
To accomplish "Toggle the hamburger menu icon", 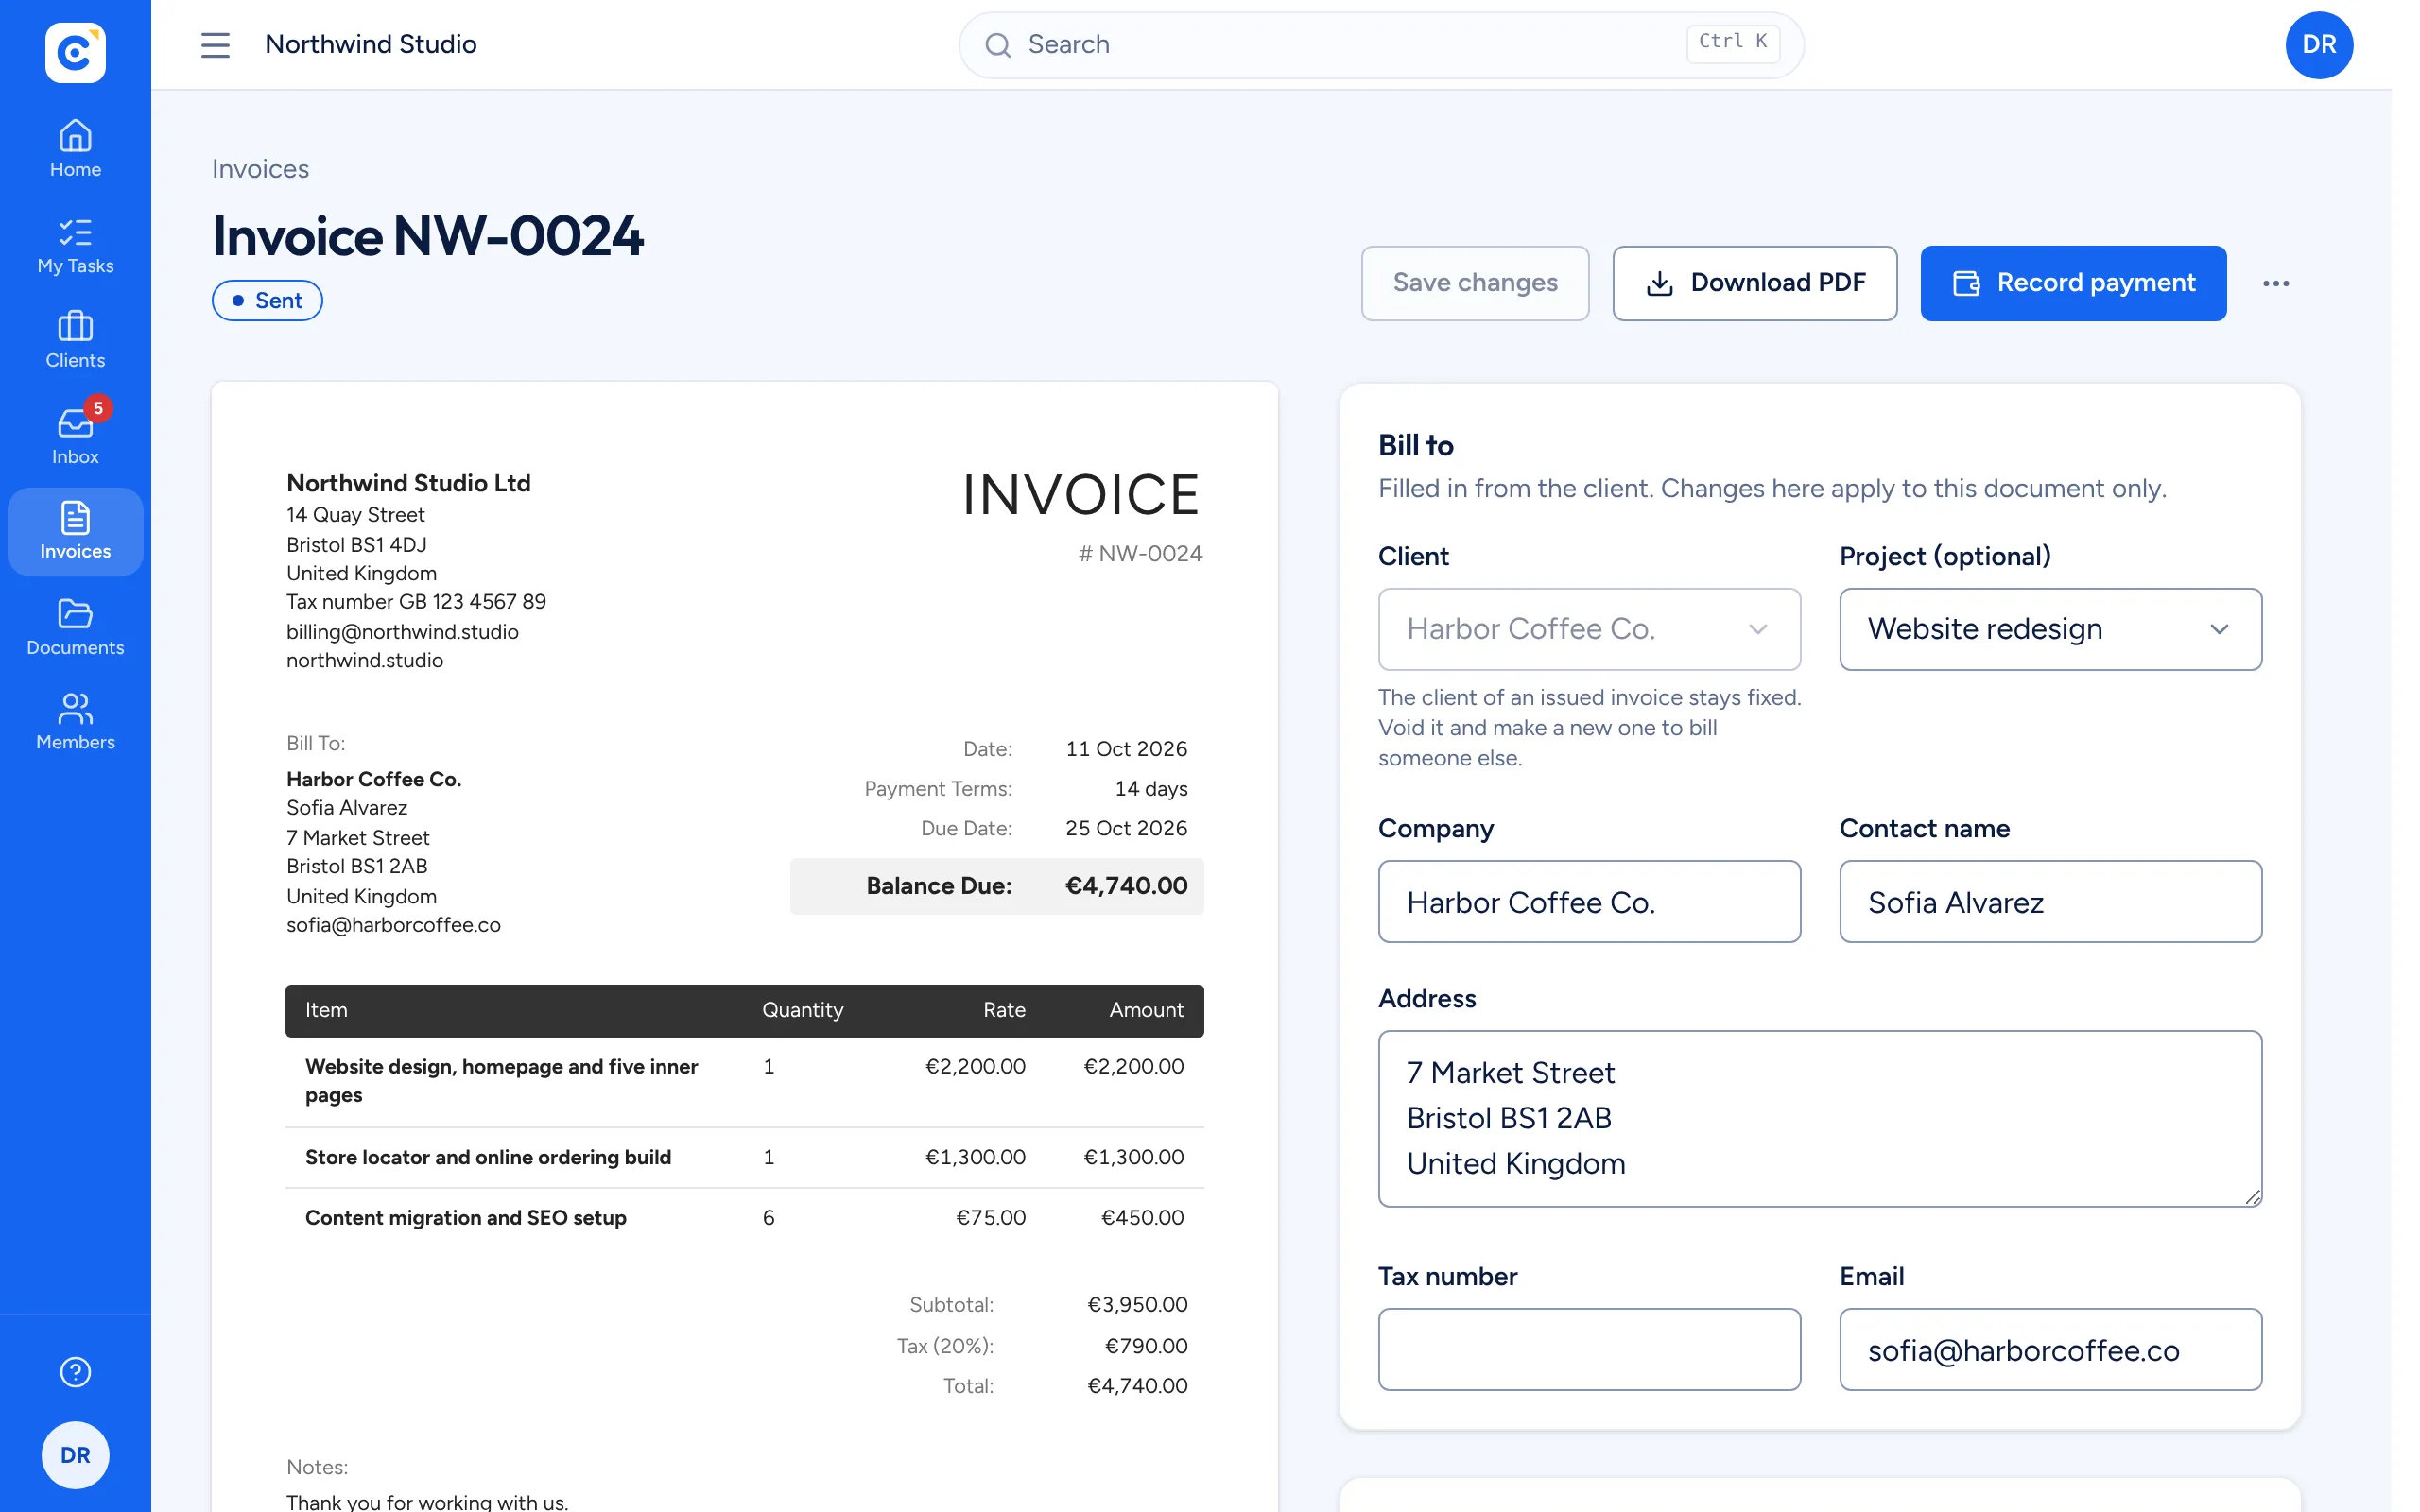I will click(x=215, y=45).
